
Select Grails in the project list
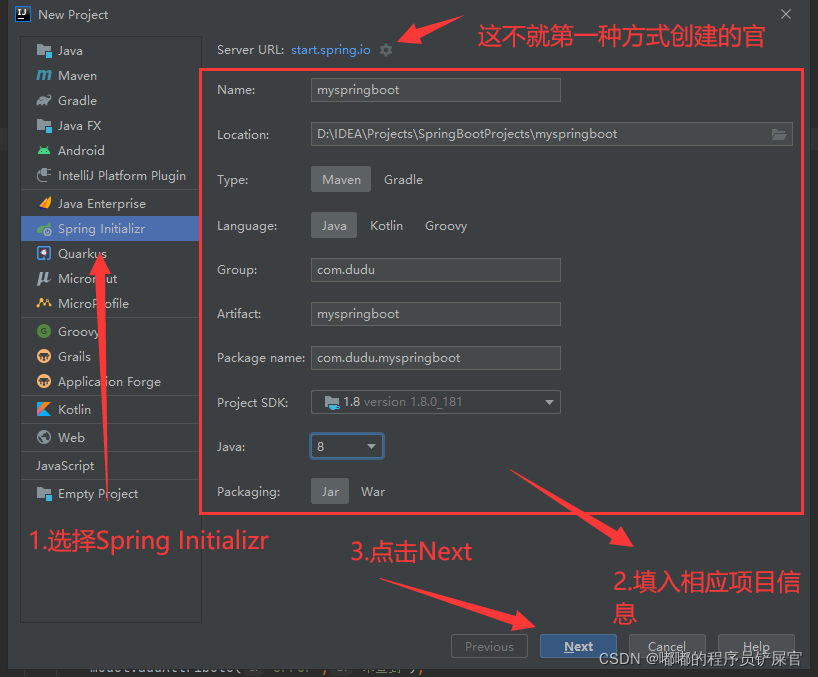tap(110, 356)
